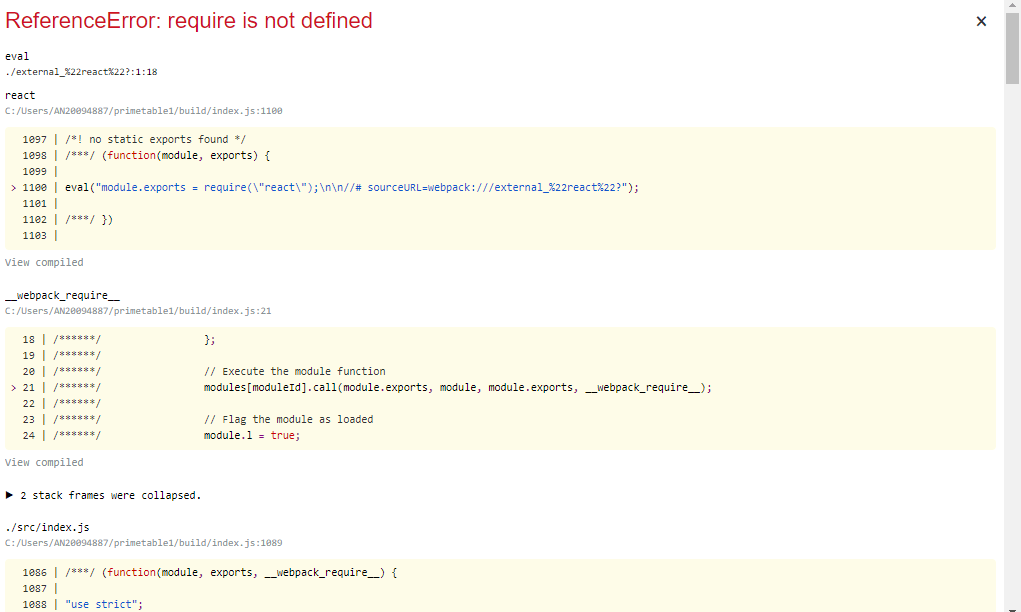Click the external_%22react%22 source path

click(80, 71)
